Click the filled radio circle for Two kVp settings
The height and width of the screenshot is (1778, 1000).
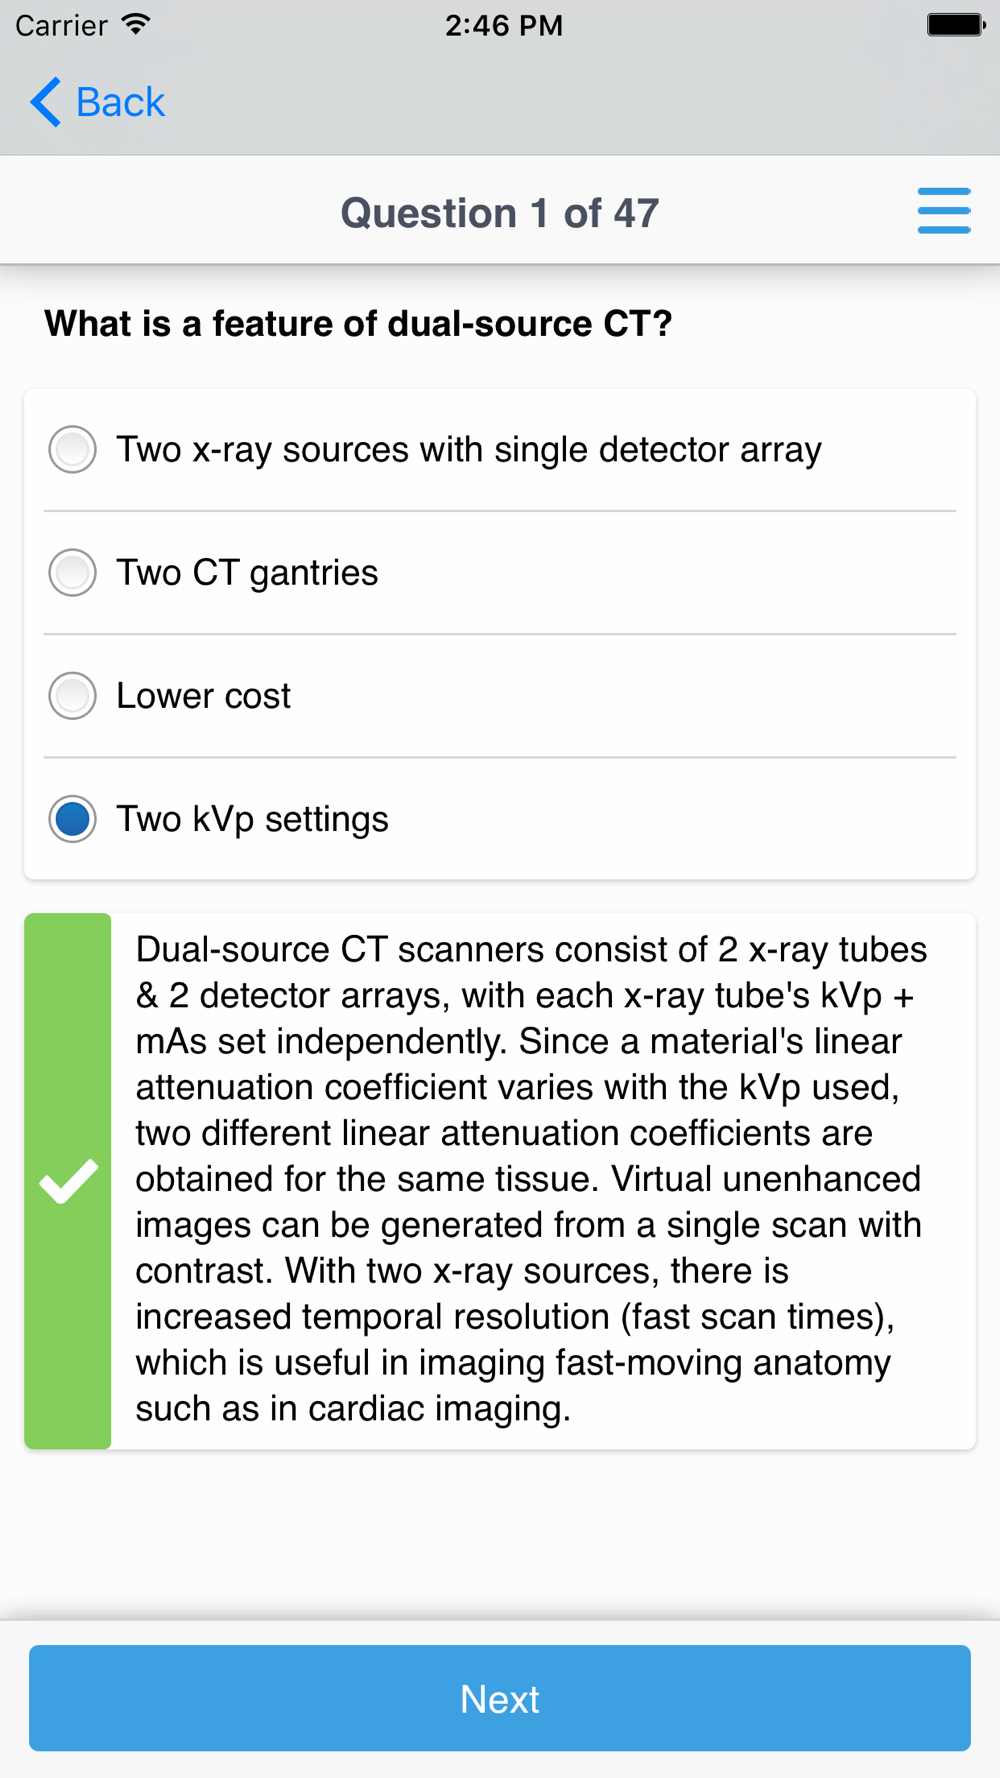73,819
